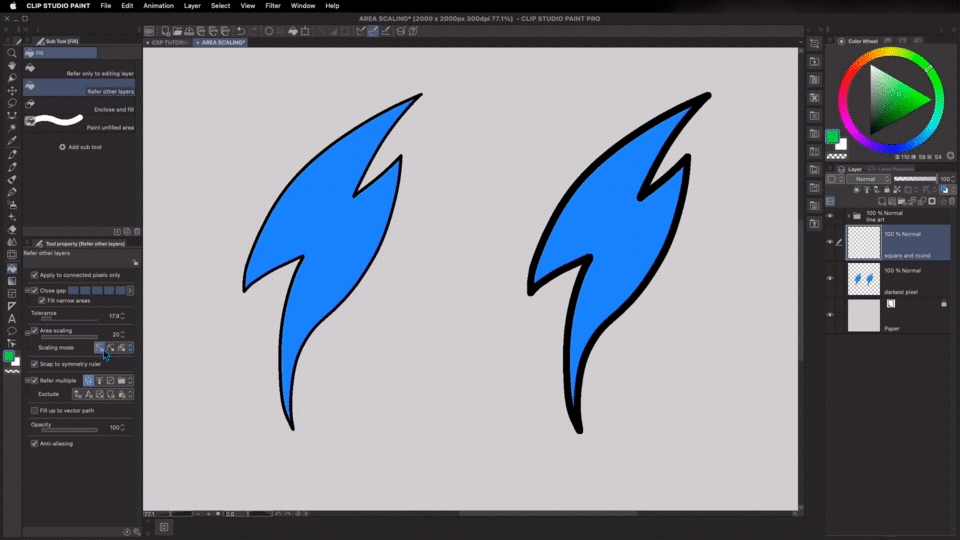960x540 pixels.
Task: Select the Hand move tool
Action: point(12,66)
